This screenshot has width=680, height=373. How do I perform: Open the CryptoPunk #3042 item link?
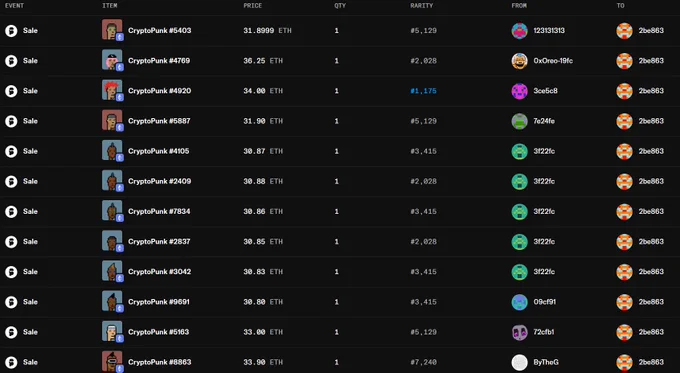[x=160, y=272]
